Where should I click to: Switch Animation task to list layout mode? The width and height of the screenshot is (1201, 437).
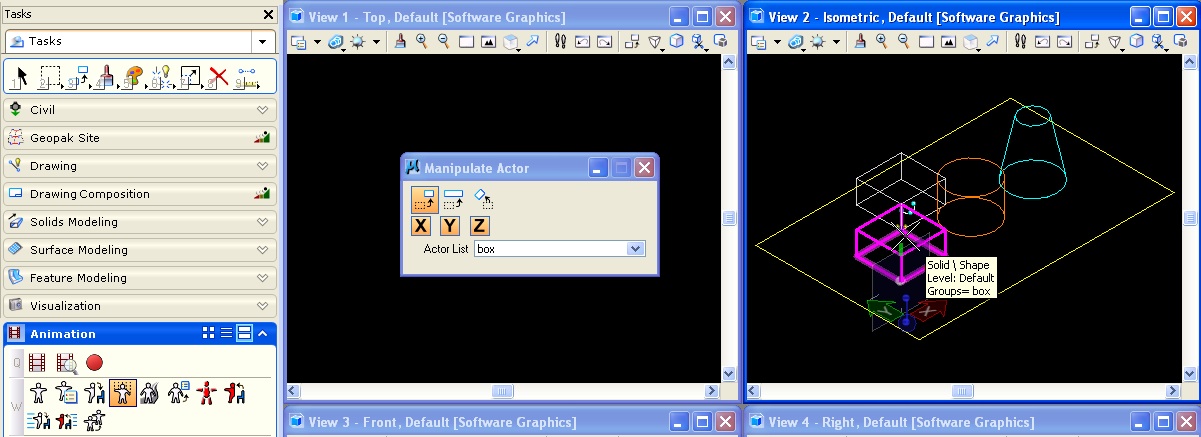(x=226, y=333)
